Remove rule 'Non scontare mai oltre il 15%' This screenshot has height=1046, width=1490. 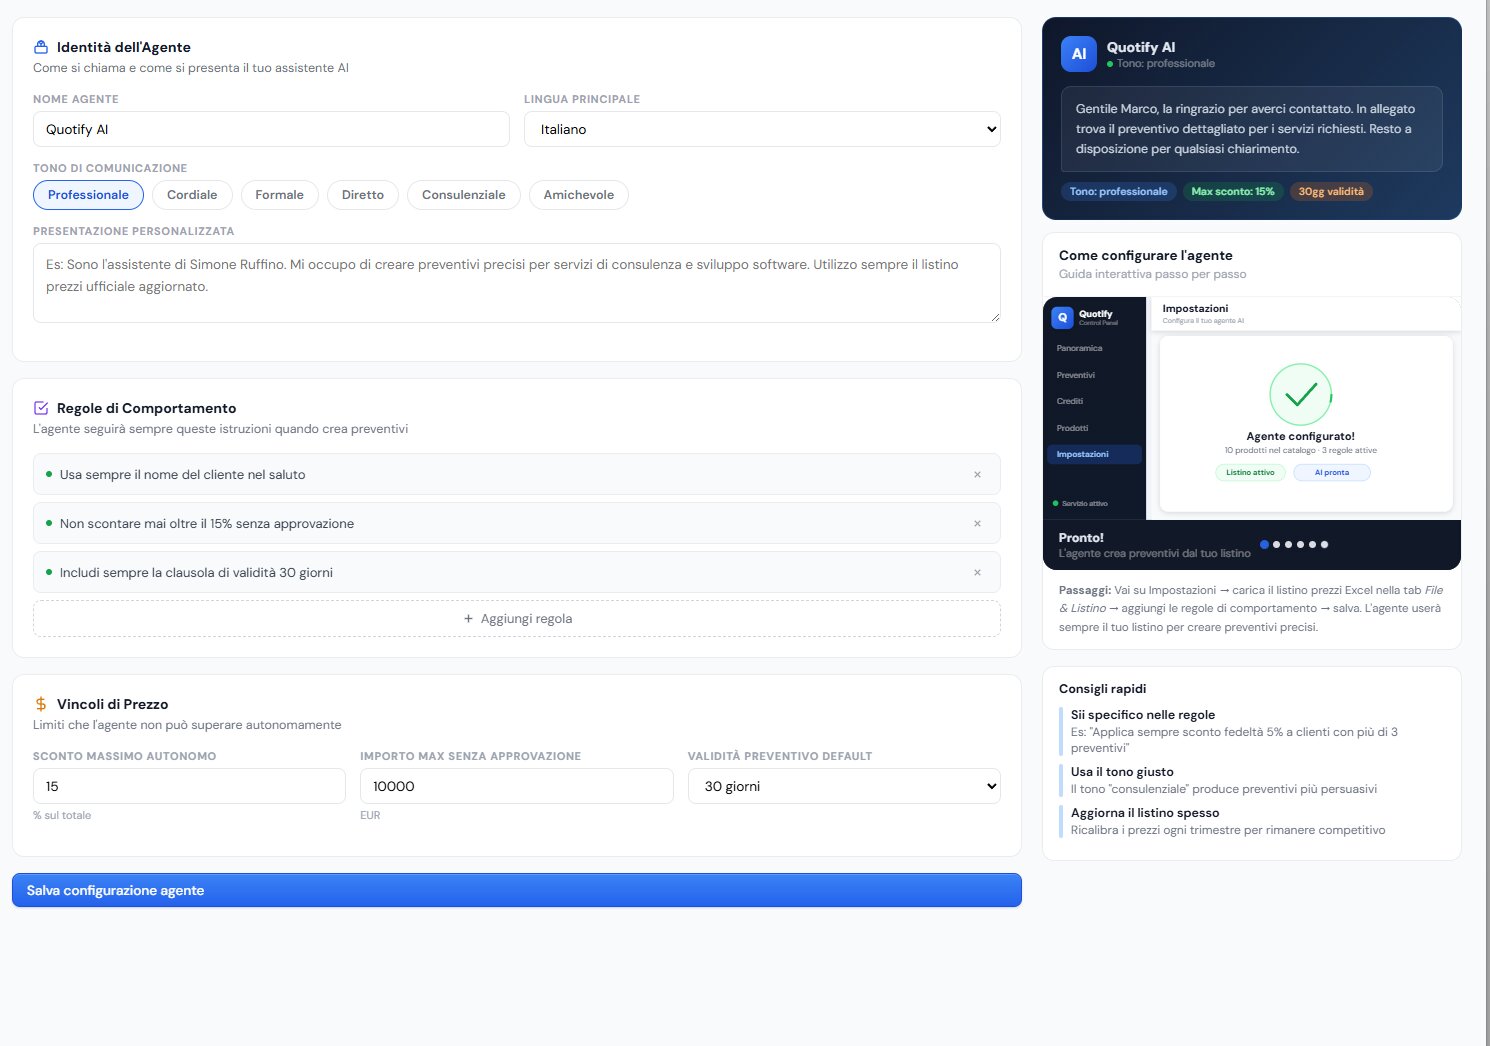coord(977,524)
